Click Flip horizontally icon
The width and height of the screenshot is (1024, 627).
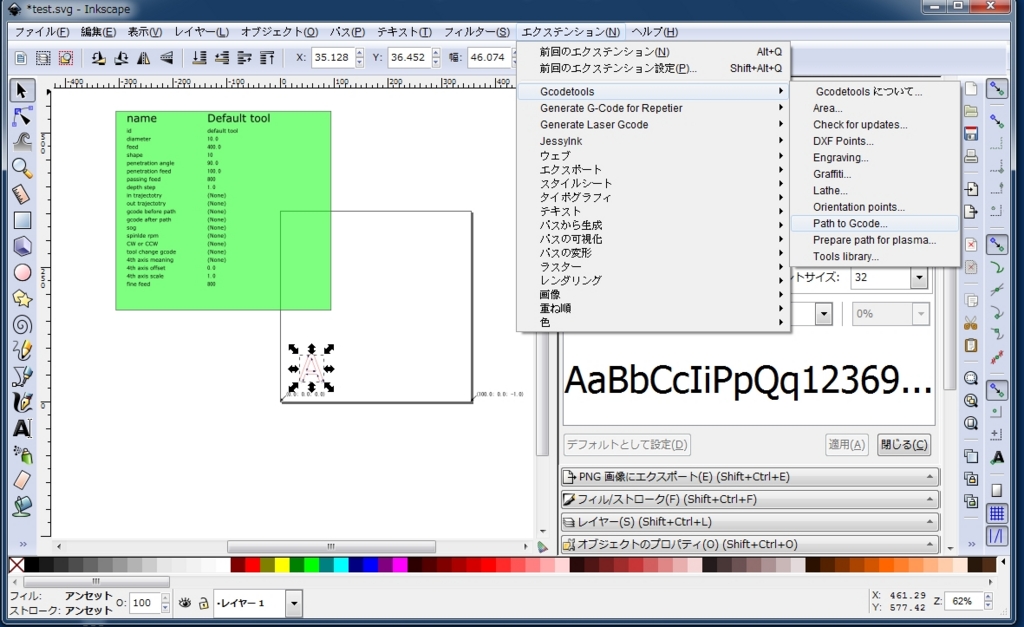(x=144, y=58)
